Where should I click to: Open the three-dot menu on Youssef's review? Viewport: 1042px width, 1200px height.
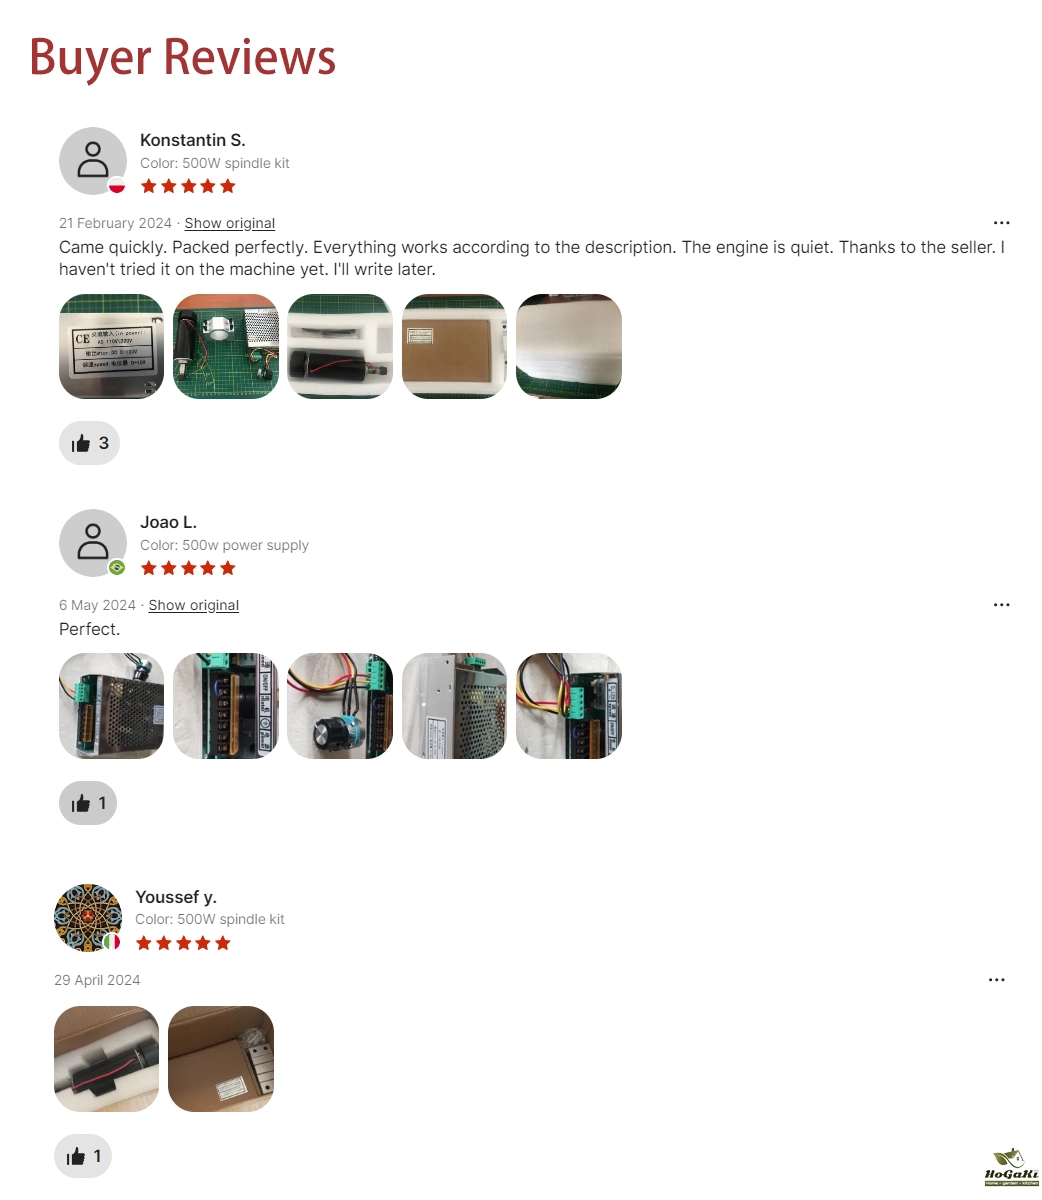tap(996, 980)
